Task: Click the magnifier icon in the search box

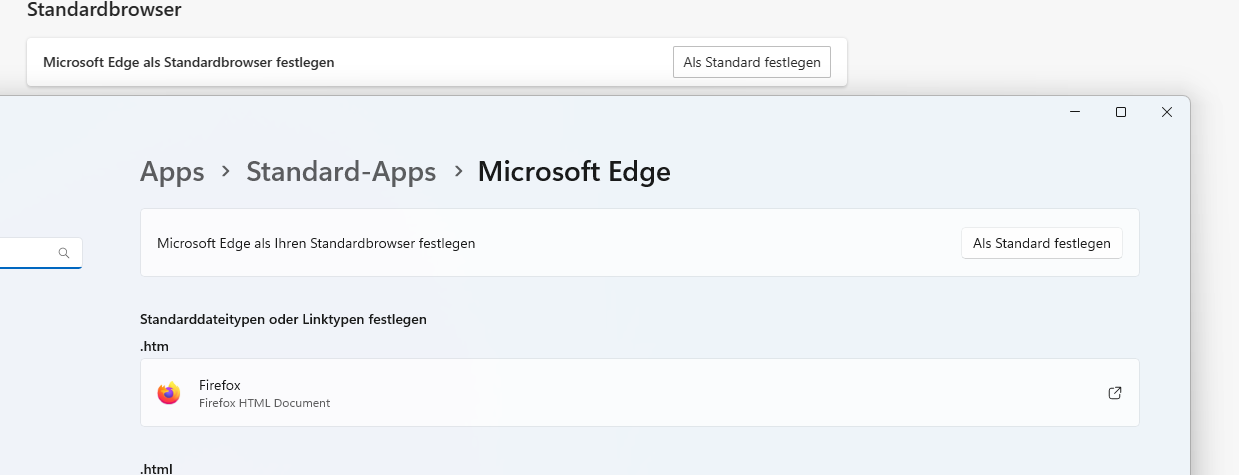Action: (64, 253)
